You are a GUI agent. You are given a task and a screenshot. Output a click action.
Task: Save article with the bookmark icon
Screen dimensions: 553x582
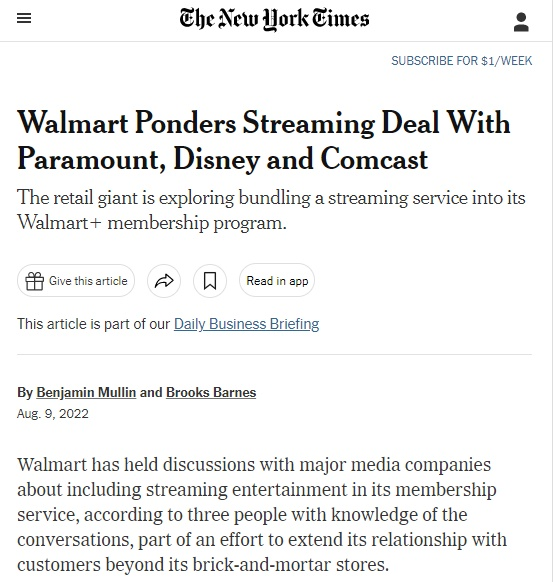pyautogui.click(x=210, y=281)
